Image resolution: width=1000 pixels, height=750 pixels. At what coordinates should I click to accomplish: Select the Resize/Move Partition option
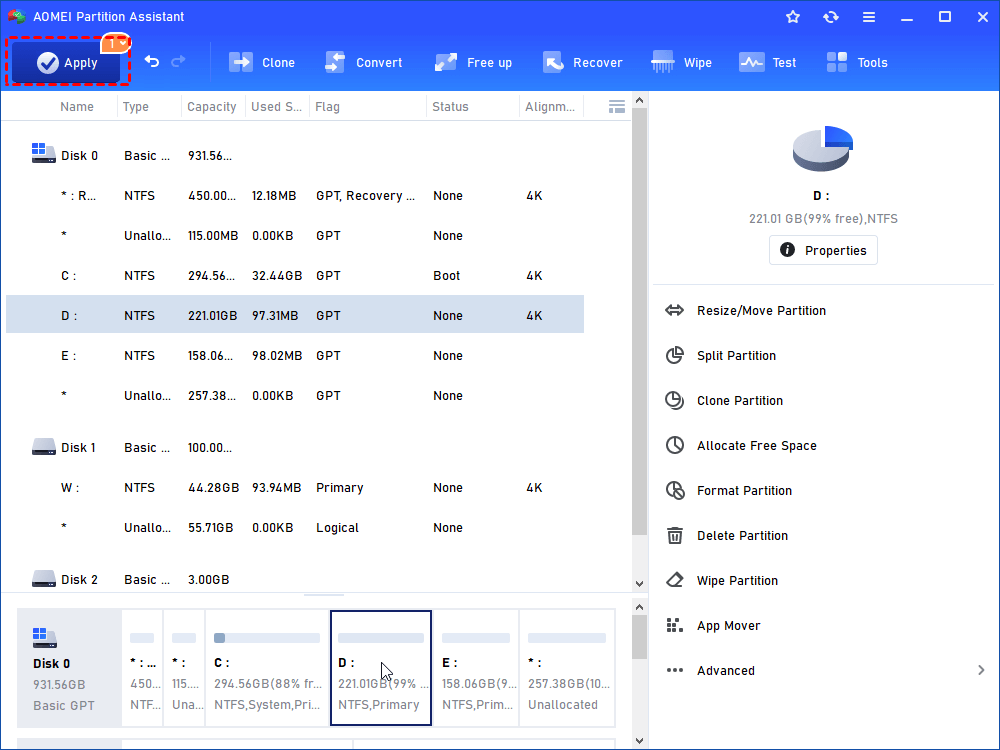point(746,311)
